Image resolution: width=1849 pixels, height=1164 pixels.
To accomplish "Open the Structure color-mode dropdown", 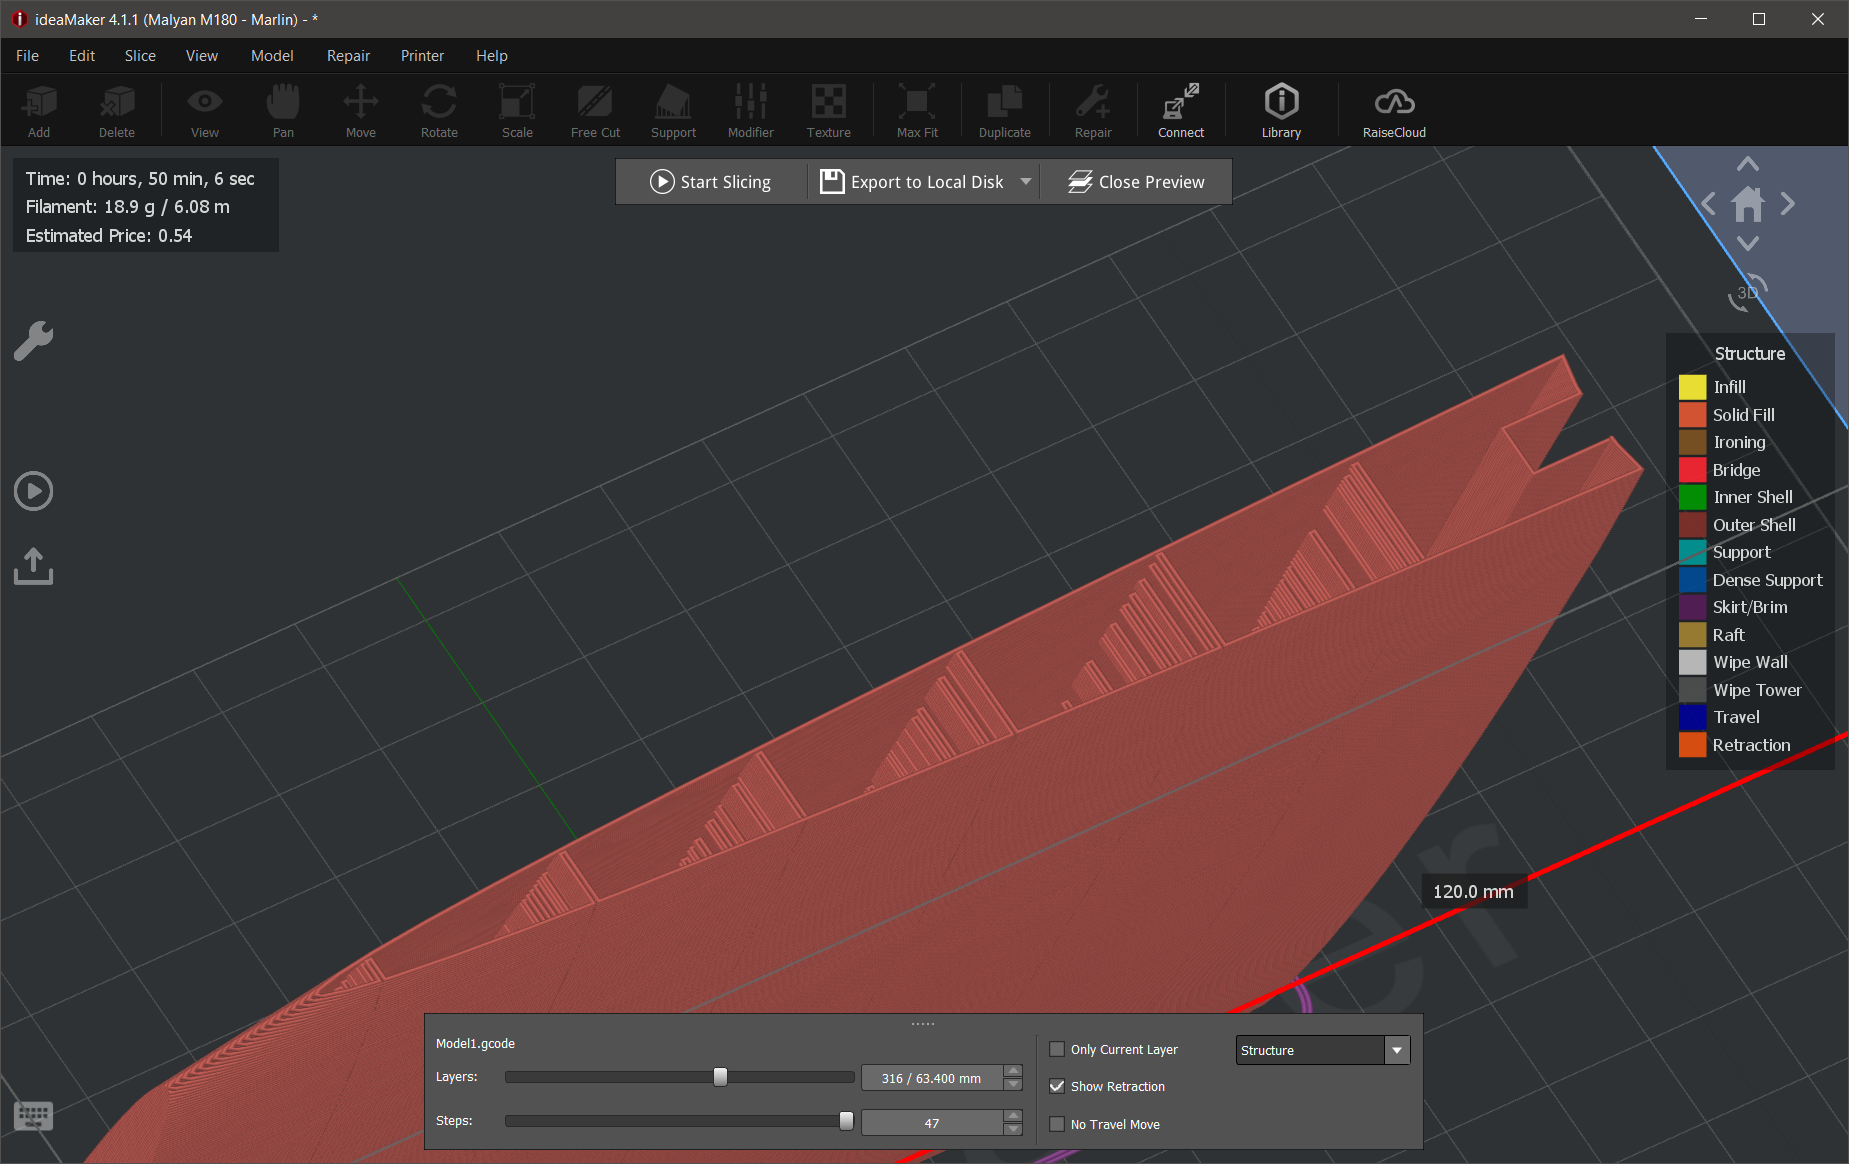I will (1323, 1050).
